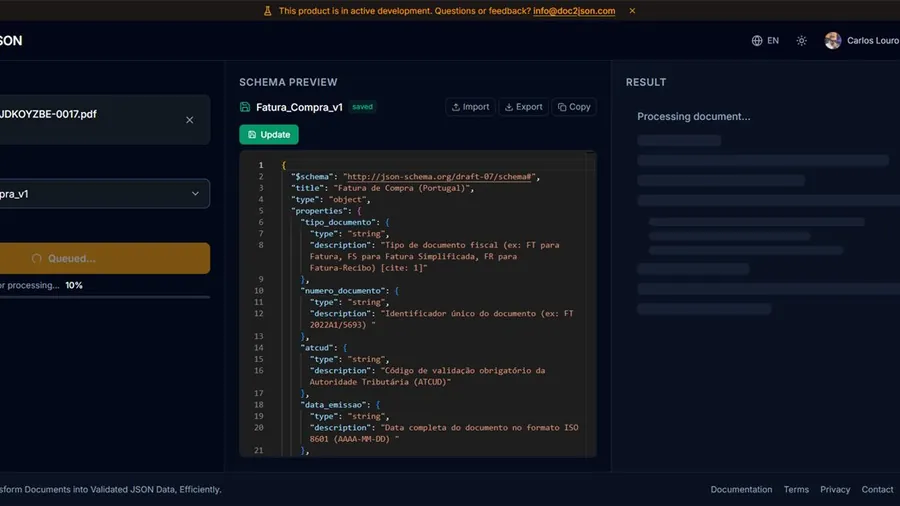Click the RESULT panel heading
This screenshot has width=900, height=506.
[646, 82]
